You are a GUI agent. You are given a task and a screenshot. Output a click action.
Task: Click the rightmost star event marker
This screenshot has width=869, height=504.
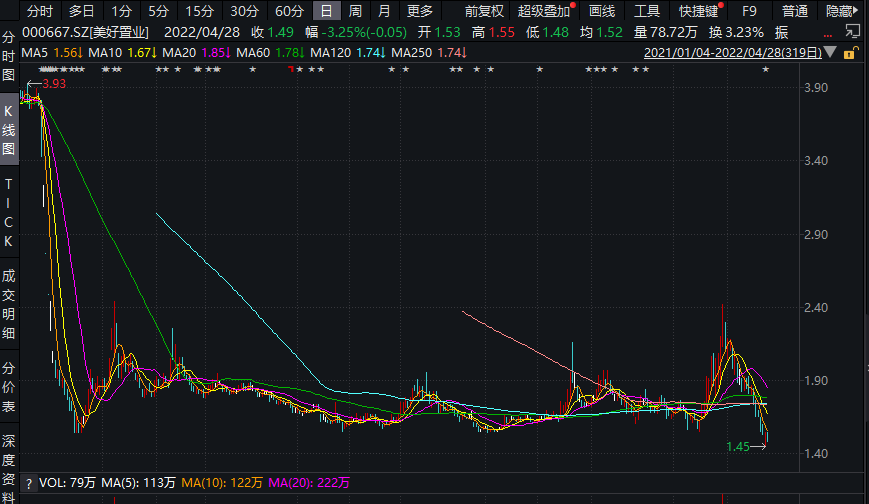[x=766, y=70]
